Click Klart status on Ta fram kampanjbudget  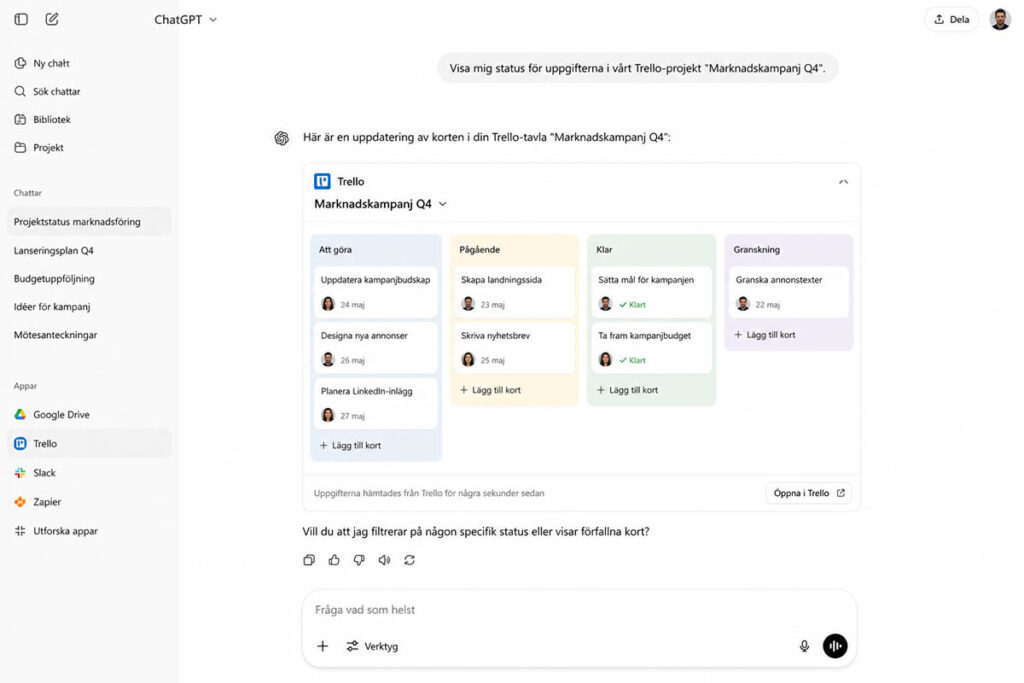click(632, 360)
